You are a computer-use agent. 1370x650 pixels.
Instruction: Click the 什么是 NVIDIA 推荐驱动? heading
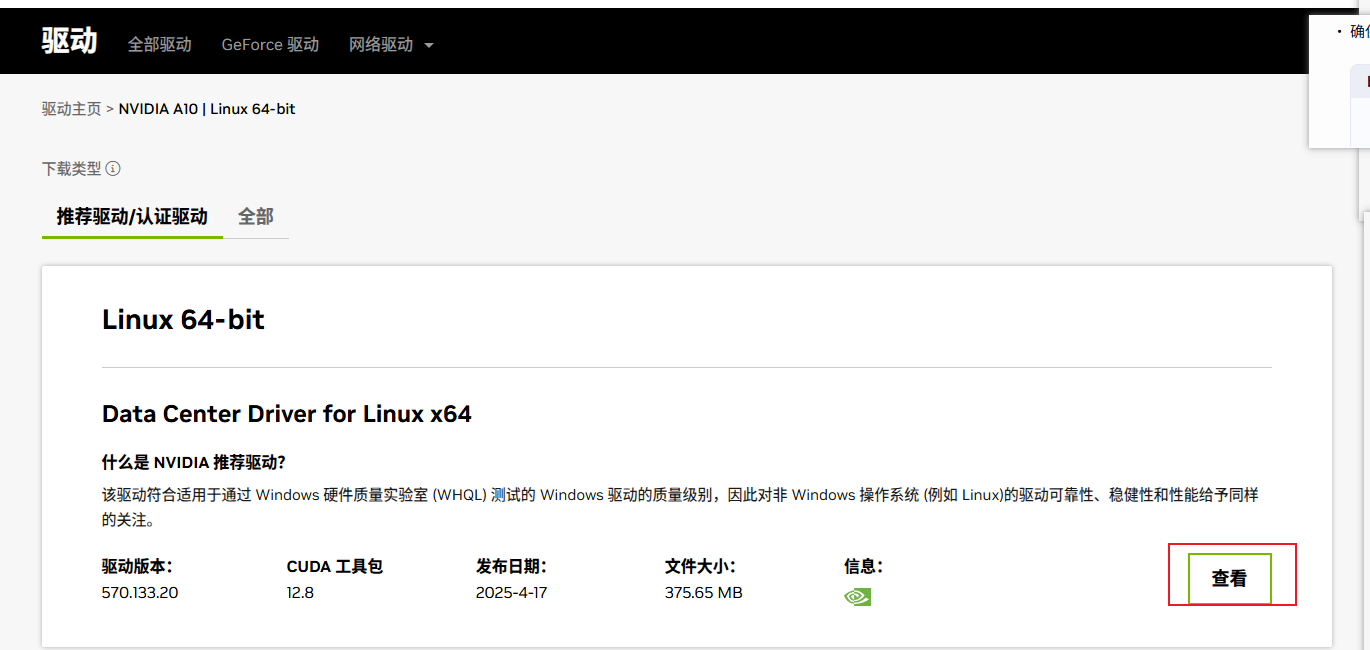pos(194,462)
